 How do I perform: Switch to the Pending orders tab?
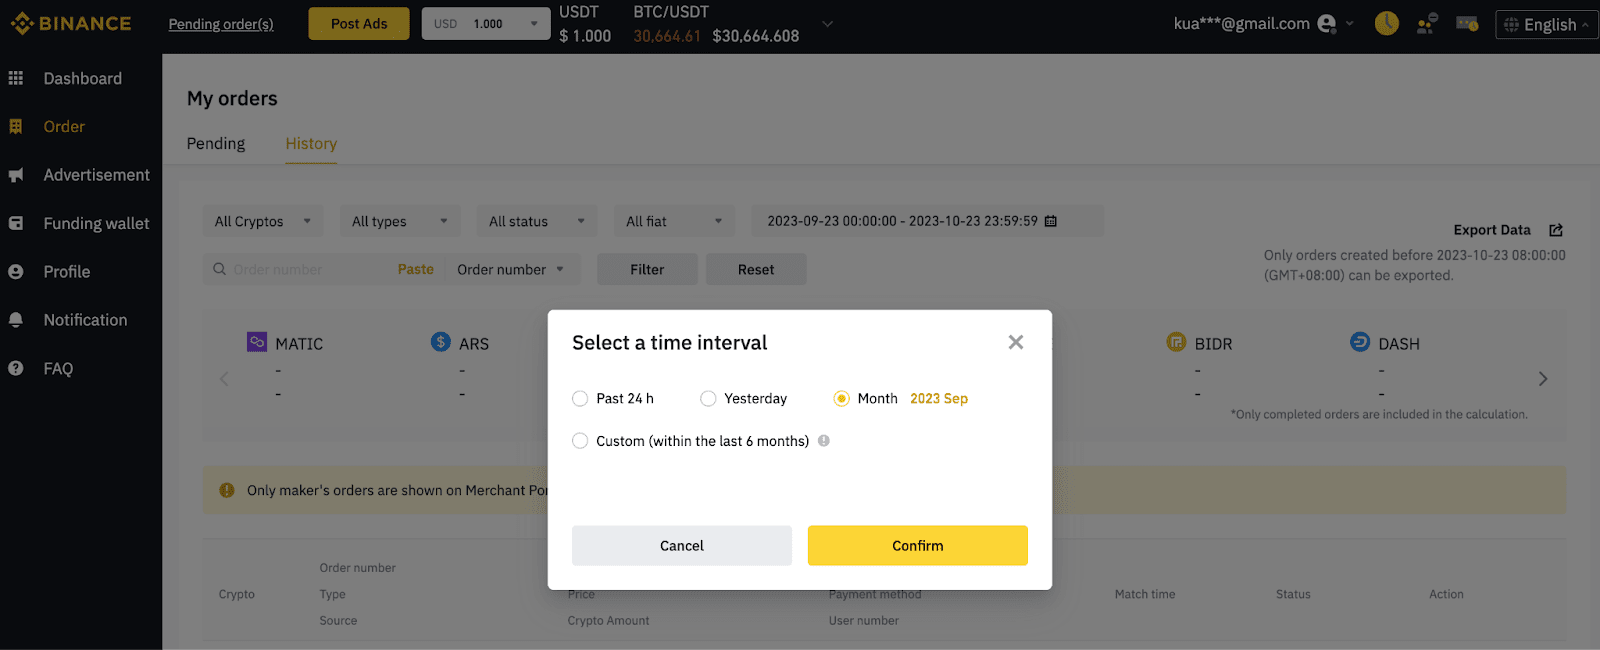216,144
